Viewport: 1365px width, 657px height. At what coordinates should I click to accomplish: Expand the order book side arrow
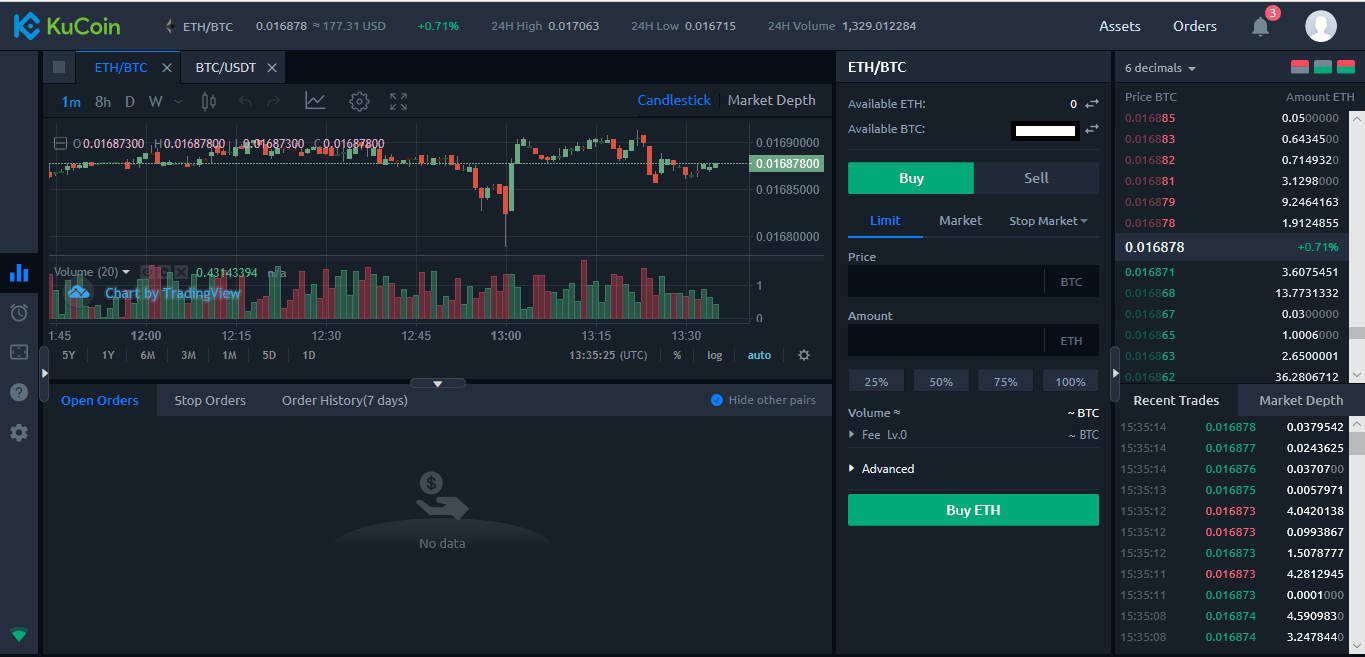pos(1115,373)
